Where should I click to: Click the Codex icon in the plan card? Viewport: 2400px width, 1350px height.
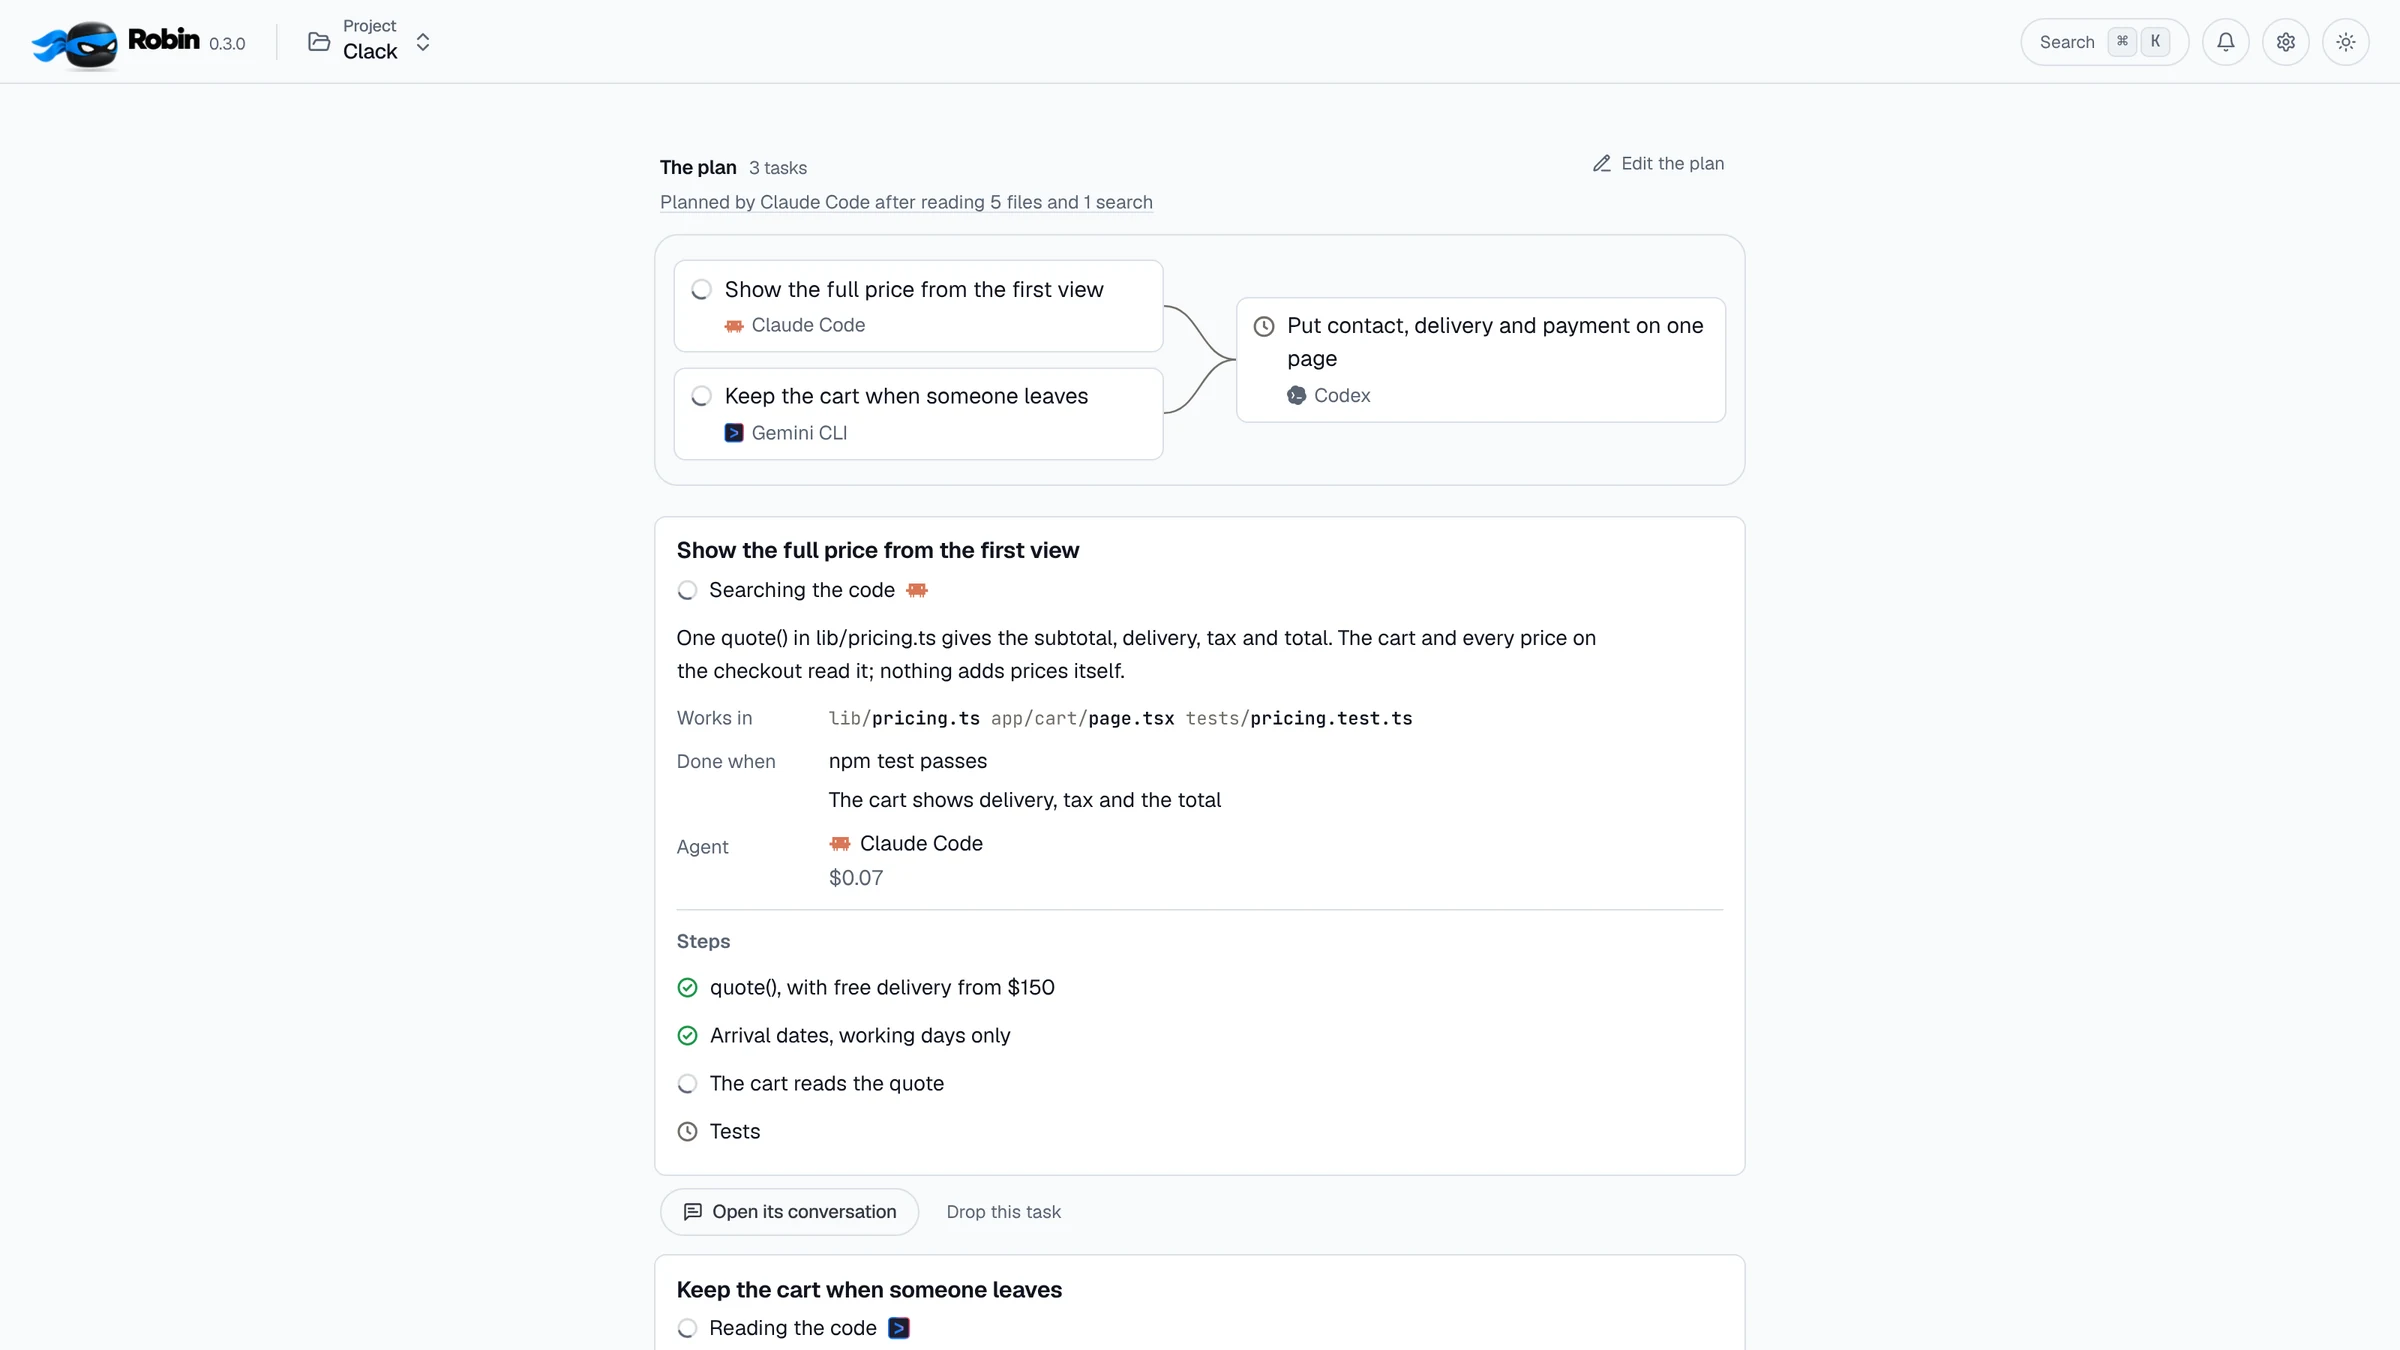(x=1297, y=395)
